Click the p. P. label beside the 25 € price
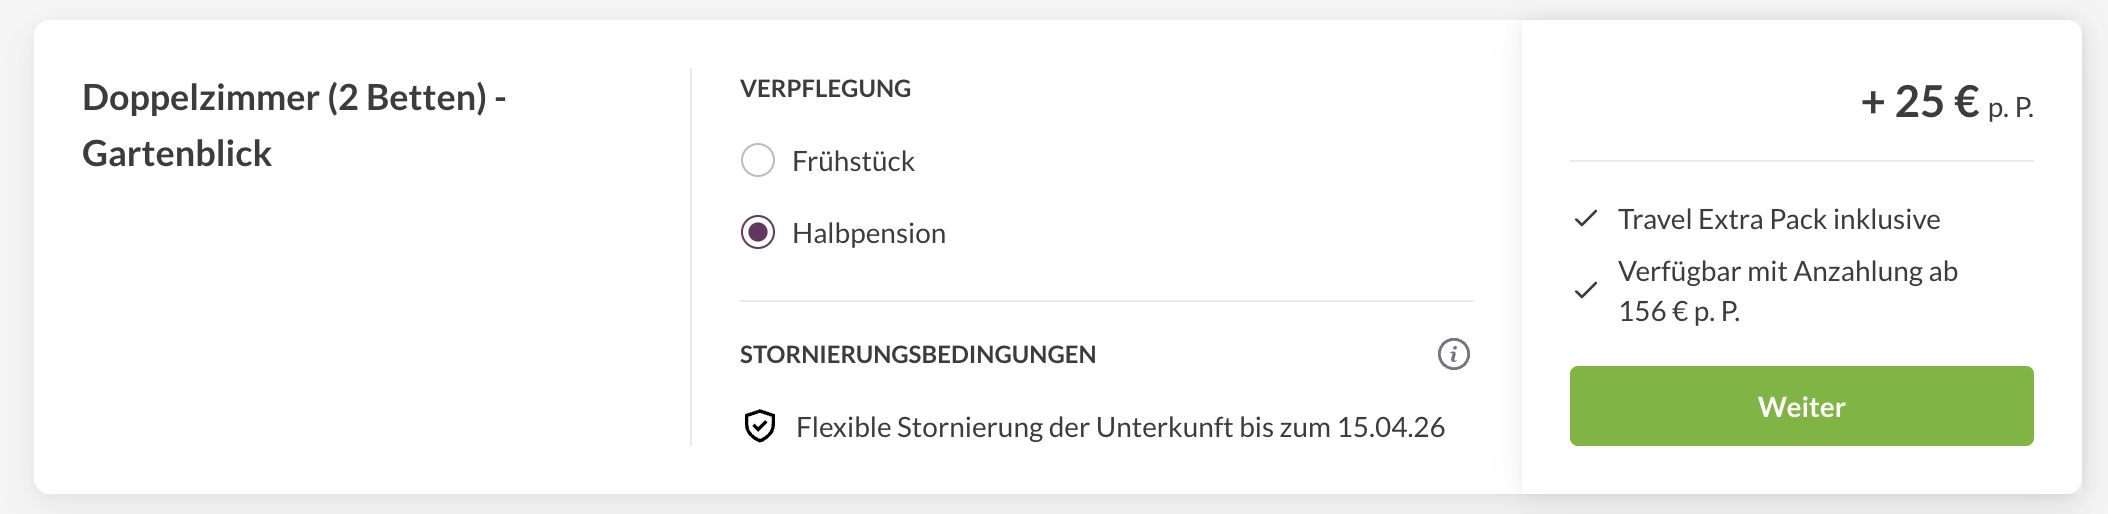This screenshot has height=514, width=2108. pyautogui.click(x=2010, y=107)
